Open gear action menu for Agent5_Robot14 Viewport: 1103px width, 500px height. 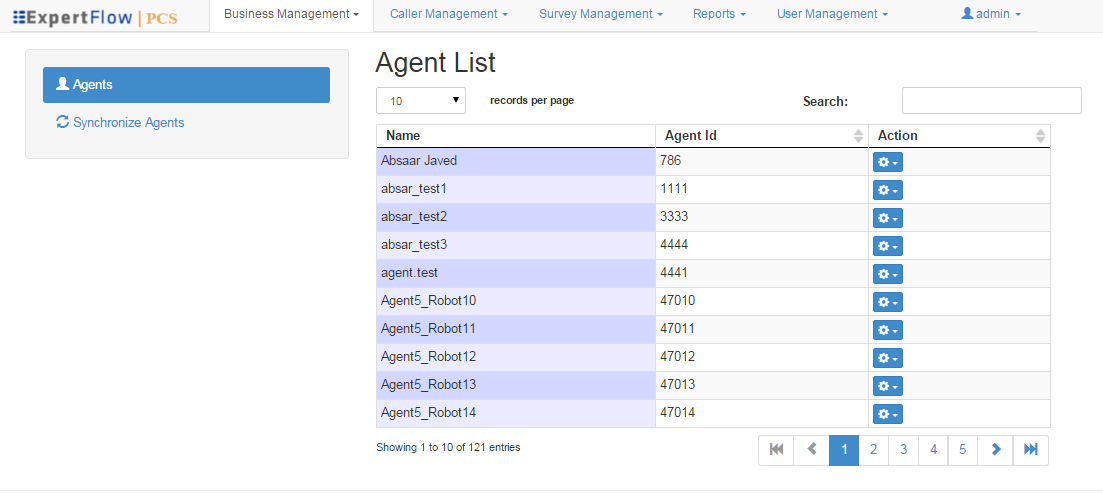tap(887, 414)
